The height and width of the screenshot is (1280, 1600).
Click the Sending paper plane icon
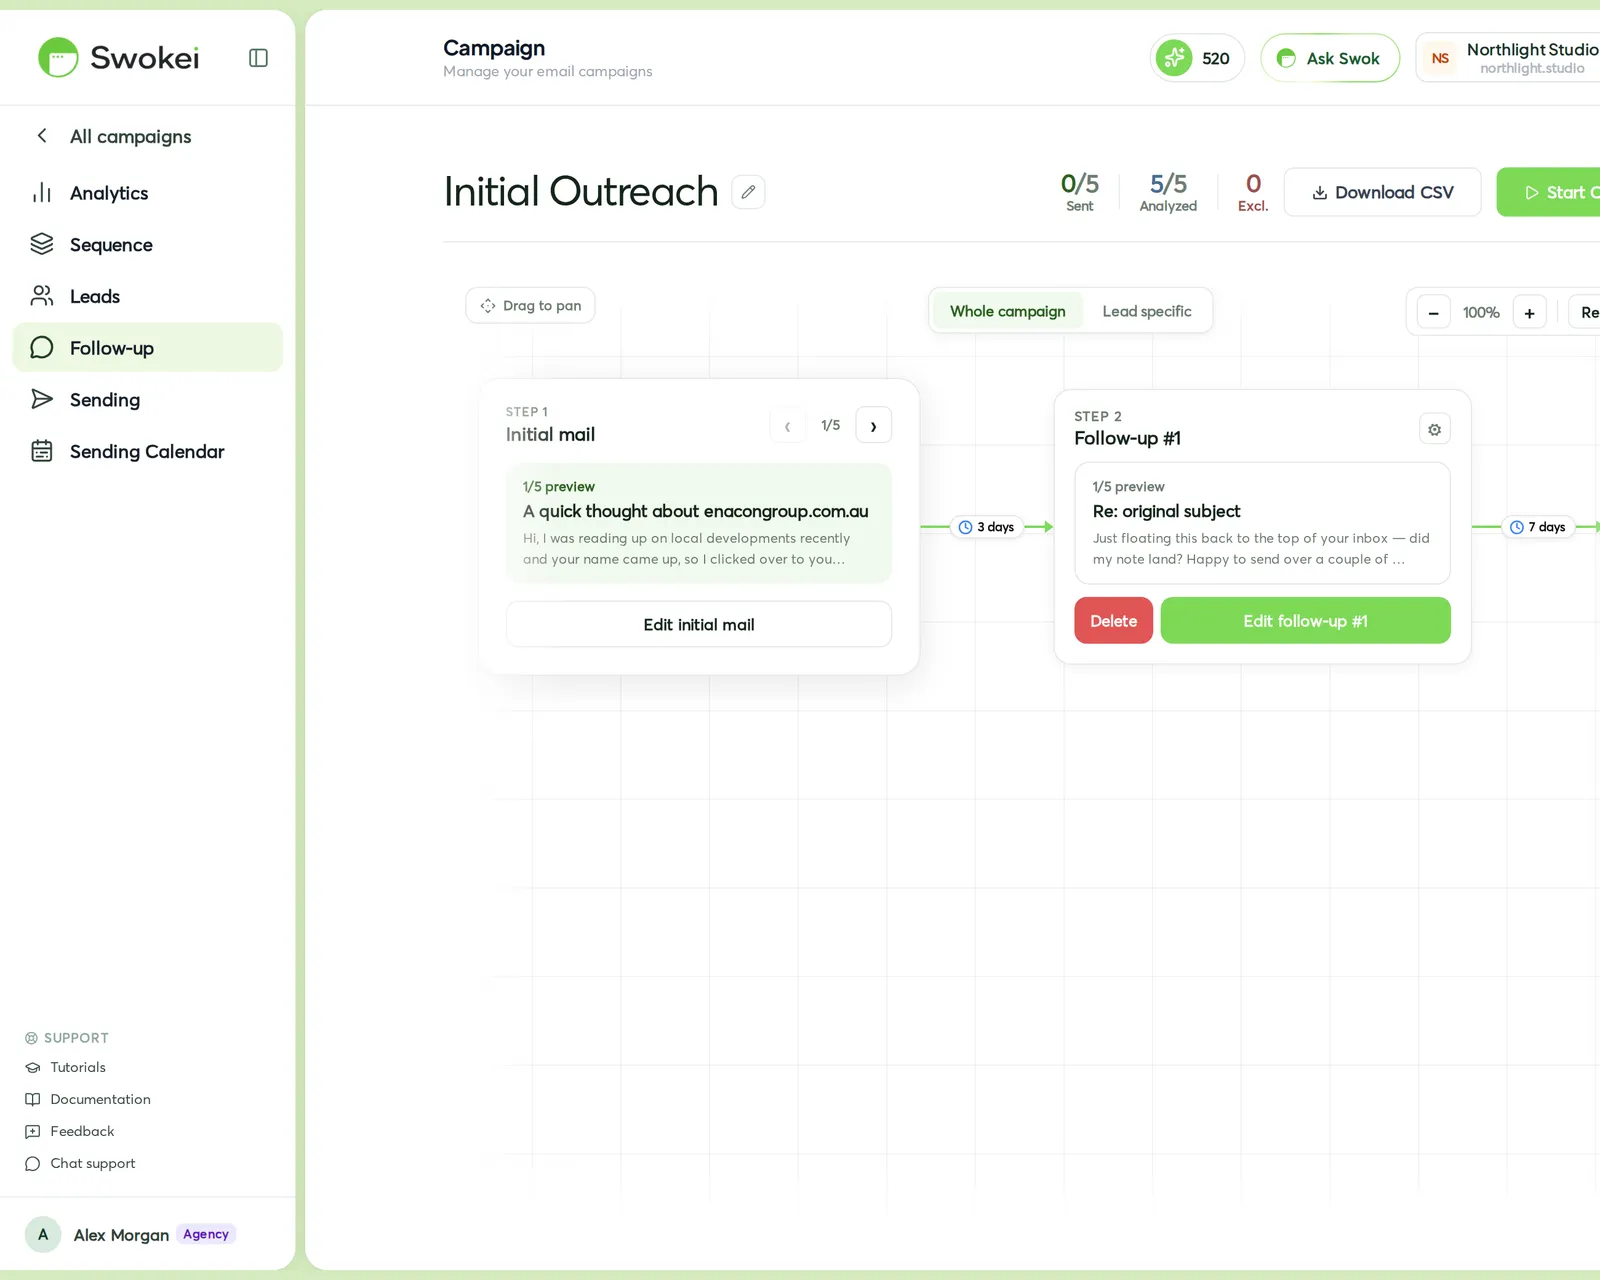(x=42, y=399)
